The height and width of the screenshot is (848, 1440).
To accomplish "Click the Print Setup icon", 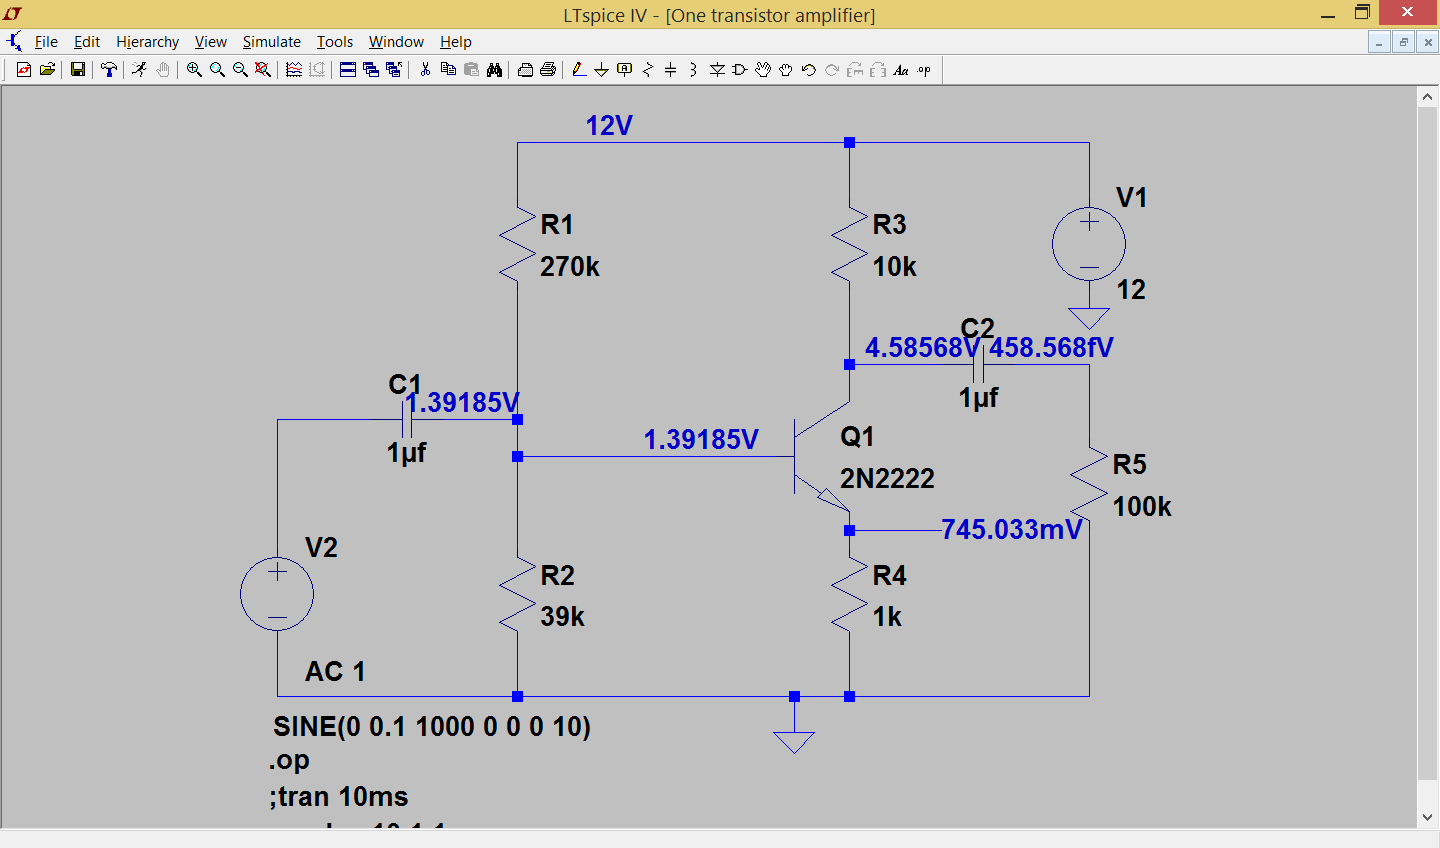I will pyautogui.click(x=525, y=70).
